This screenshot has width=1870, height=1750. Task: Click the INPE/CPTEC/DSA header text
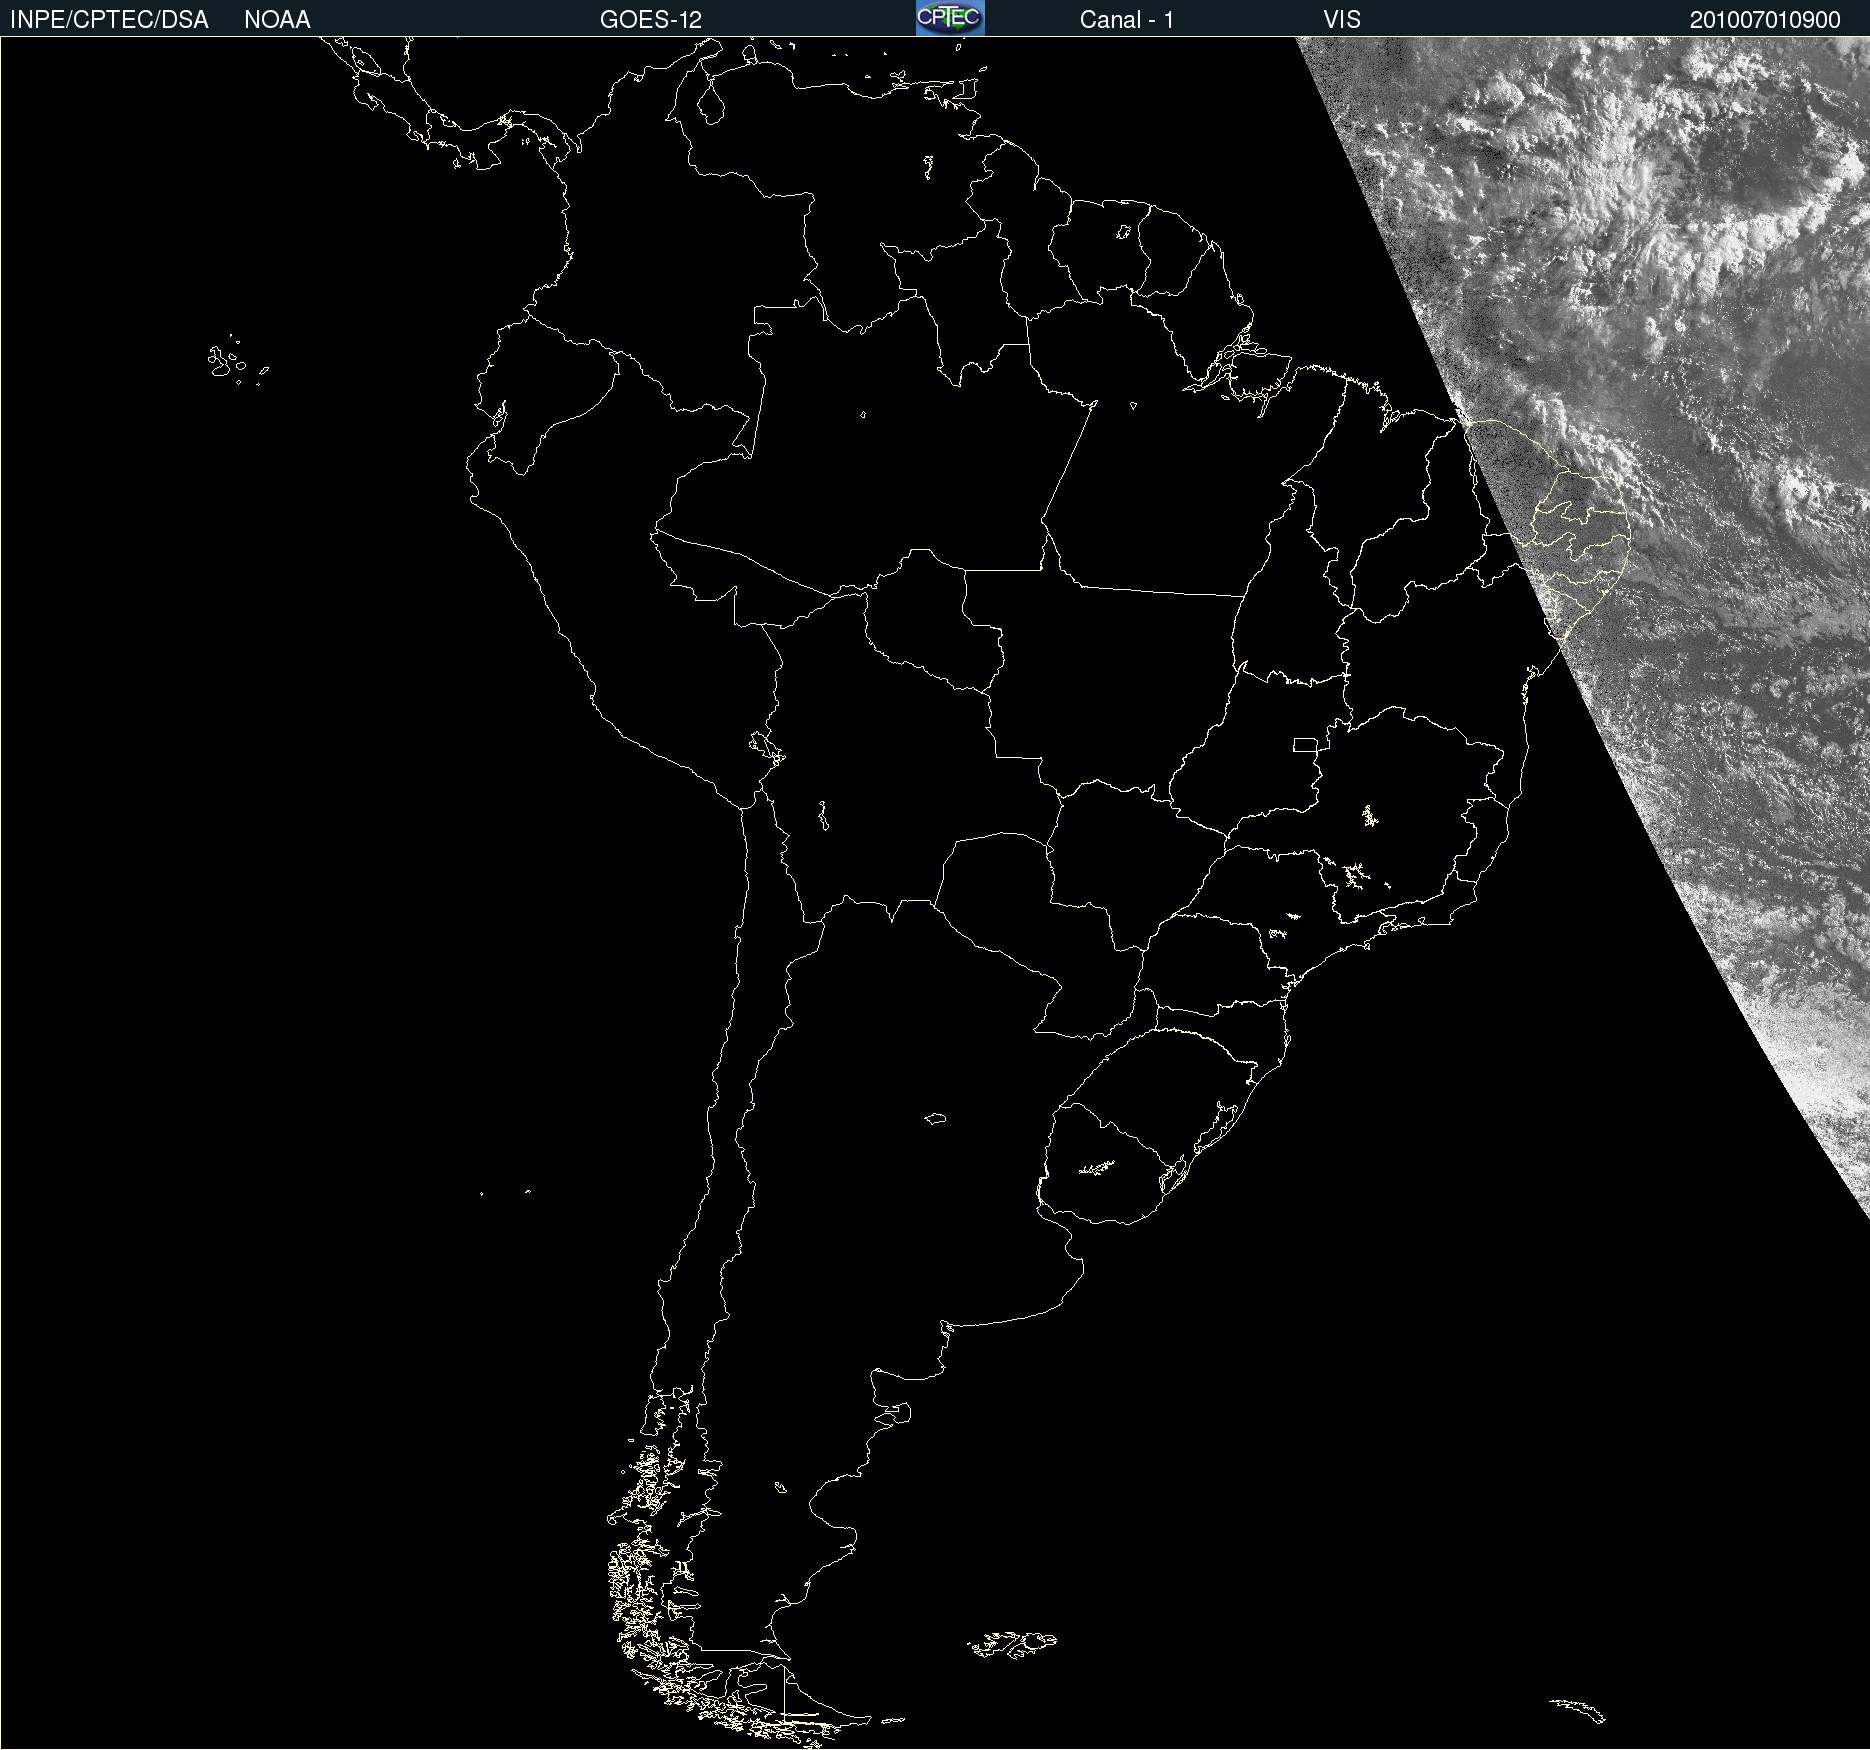pyautogui.click(x=109, y=20)
